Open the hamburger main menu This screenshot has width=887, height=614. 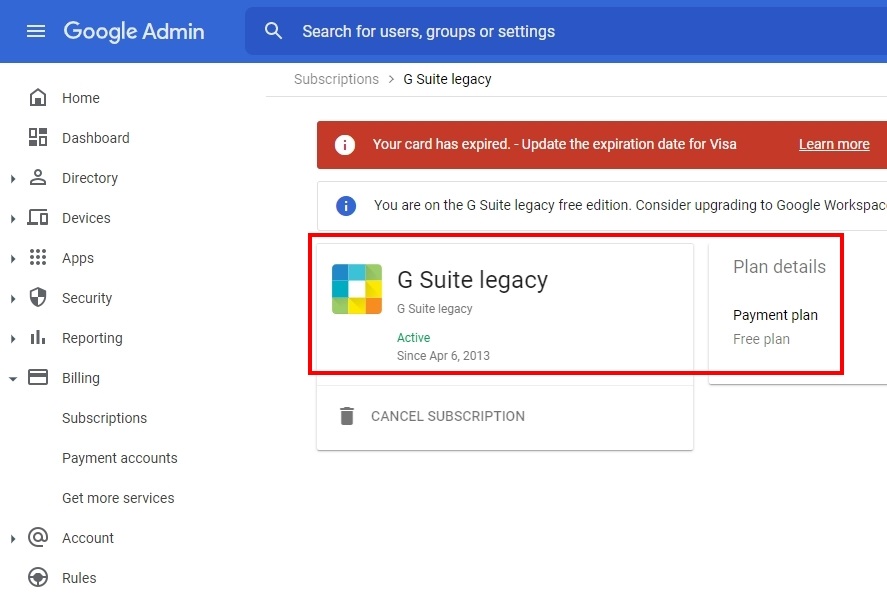click(36, 31)
